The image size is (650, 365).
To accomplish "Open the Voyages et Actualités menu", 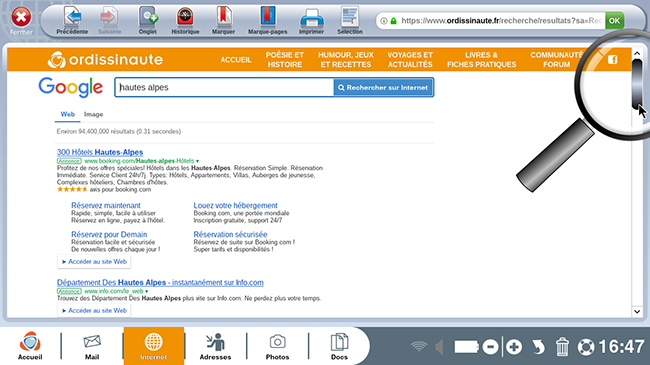I will point(410,60).
